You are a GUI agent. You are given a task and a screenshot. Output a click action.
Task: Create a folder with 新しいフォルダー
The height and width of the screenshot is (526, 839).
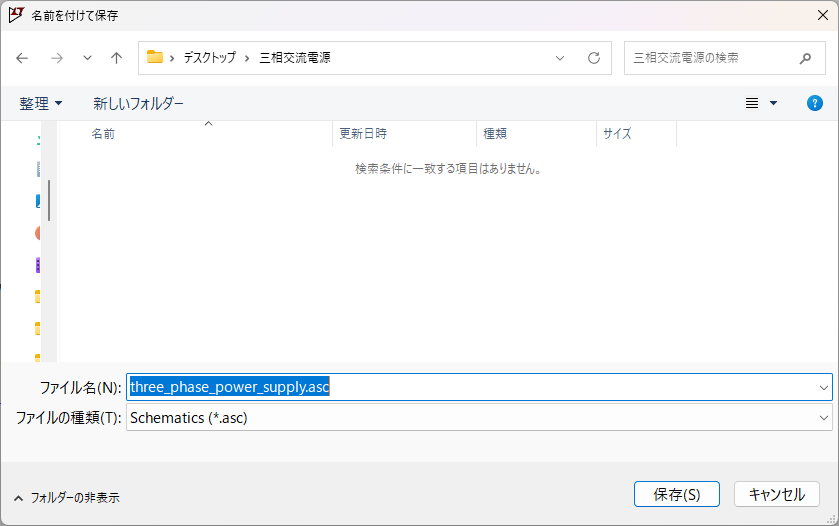point(138,103)
